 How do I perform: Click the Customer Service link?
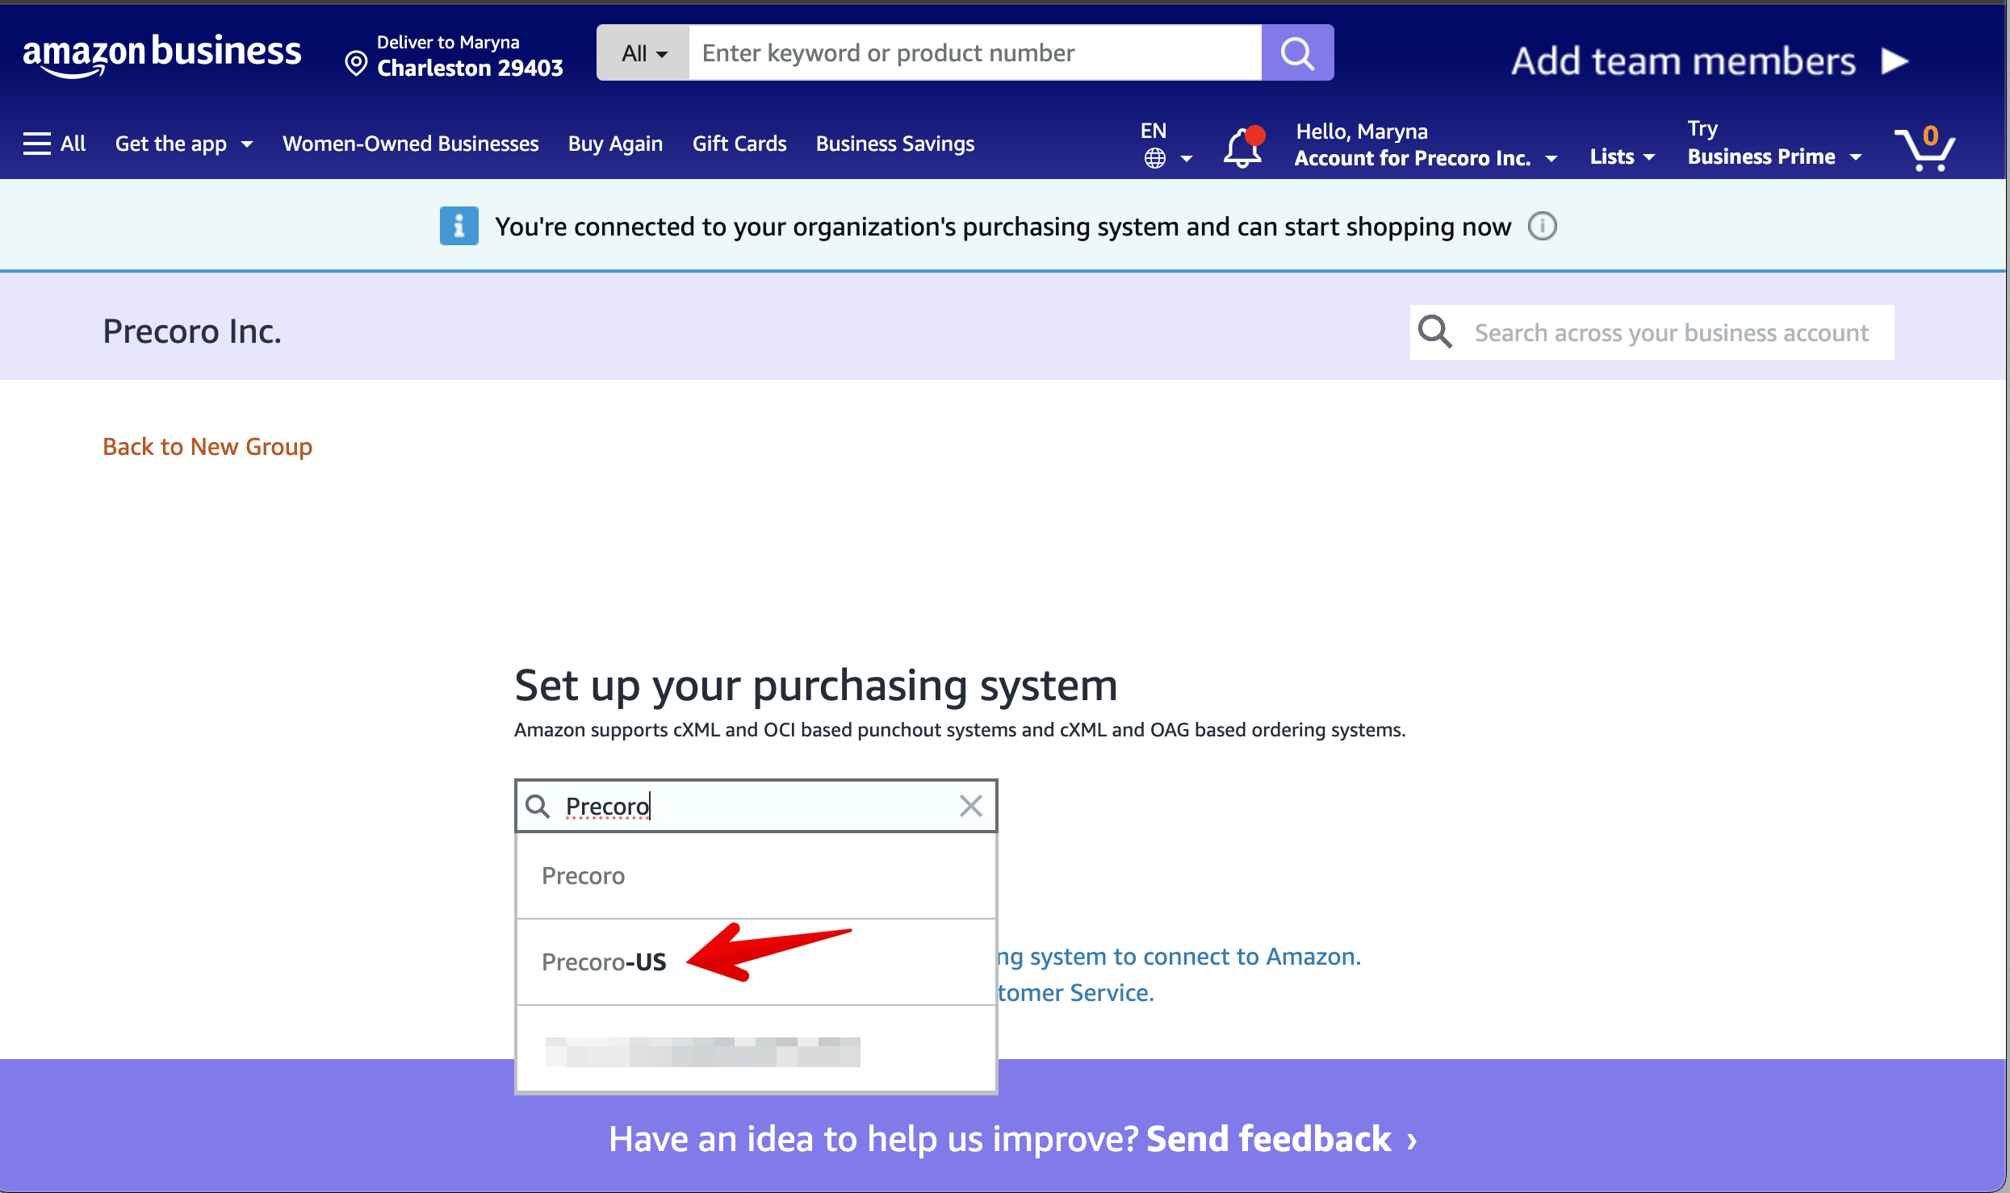[1076, 992]
